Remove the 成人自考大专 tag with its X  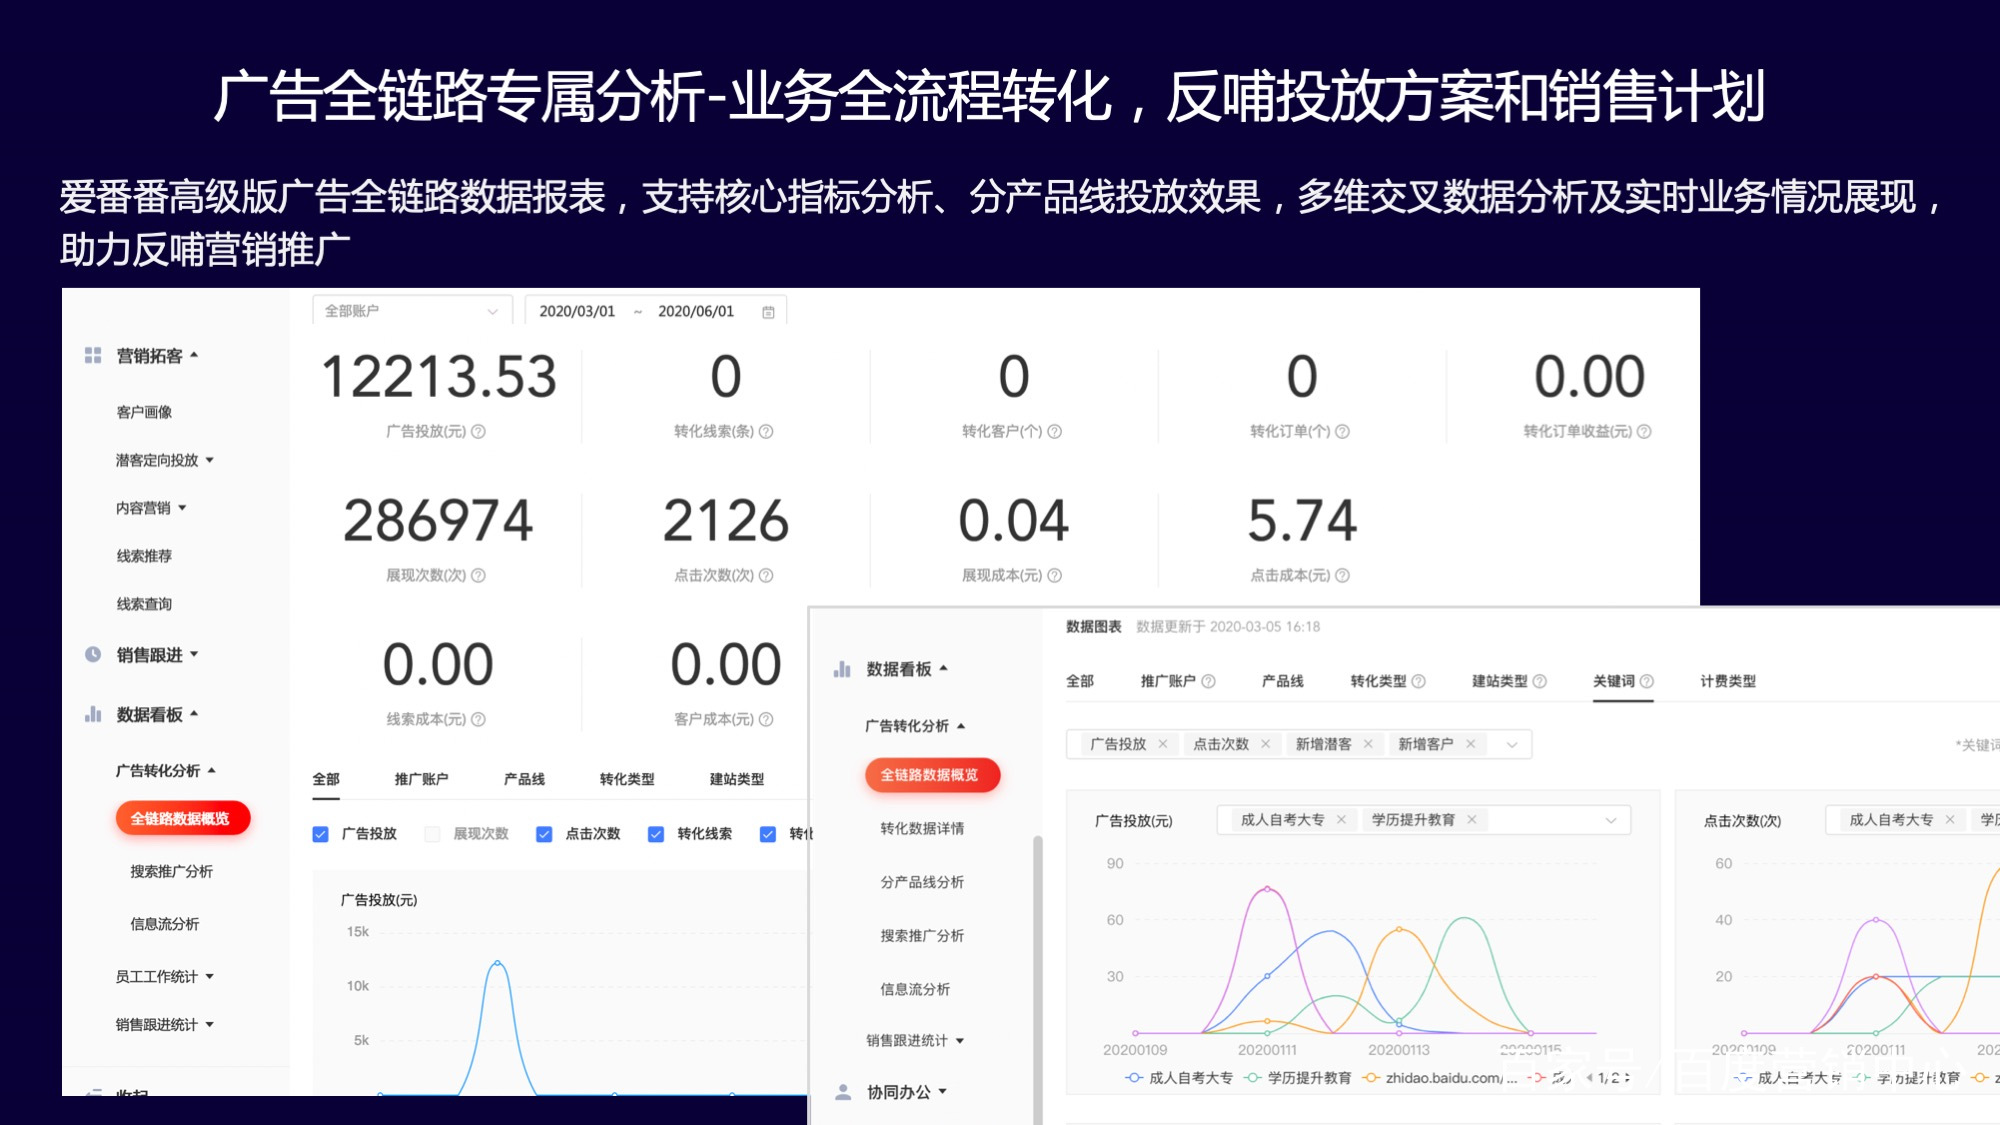click(x=1341, y=819)
